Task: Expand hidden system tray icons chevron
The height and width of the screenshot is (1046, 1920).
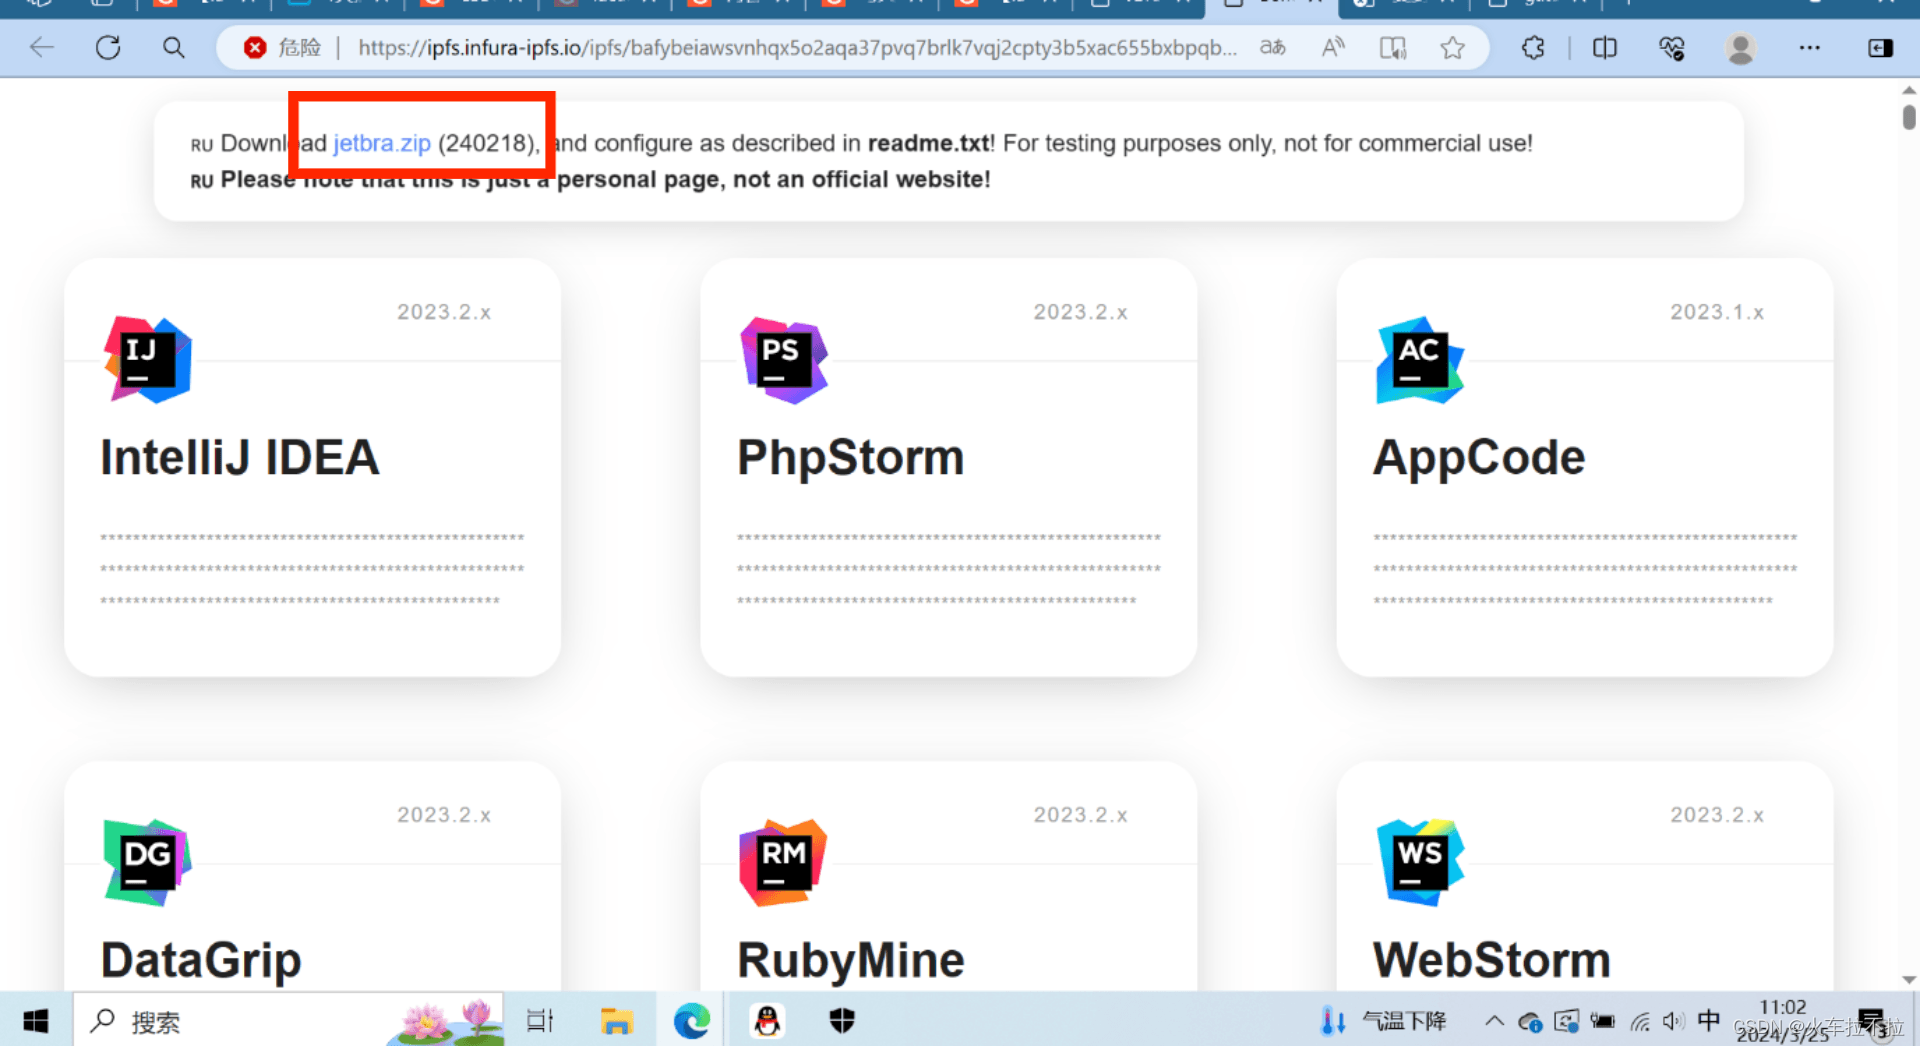Action: [x=1494, y=1021]
